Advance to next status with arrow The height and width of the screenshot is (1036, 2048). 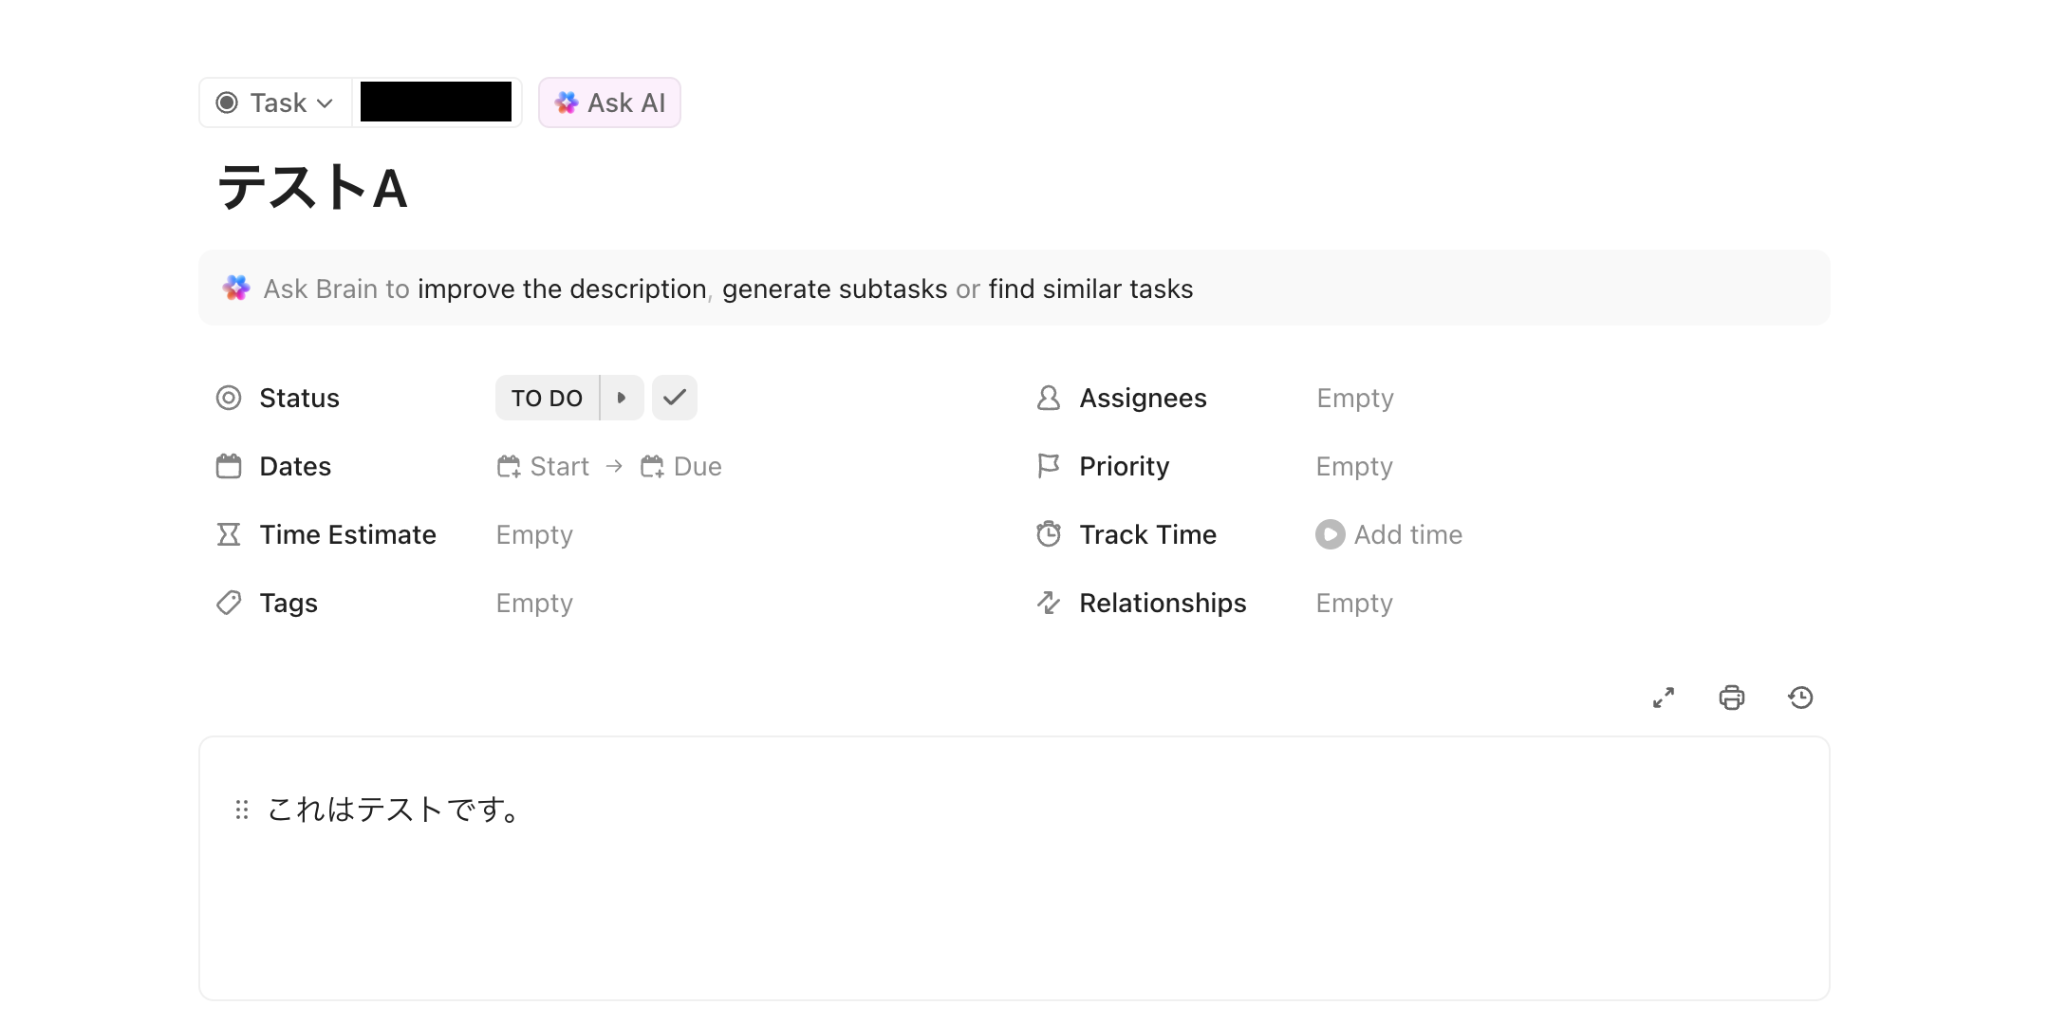(622, 398)
